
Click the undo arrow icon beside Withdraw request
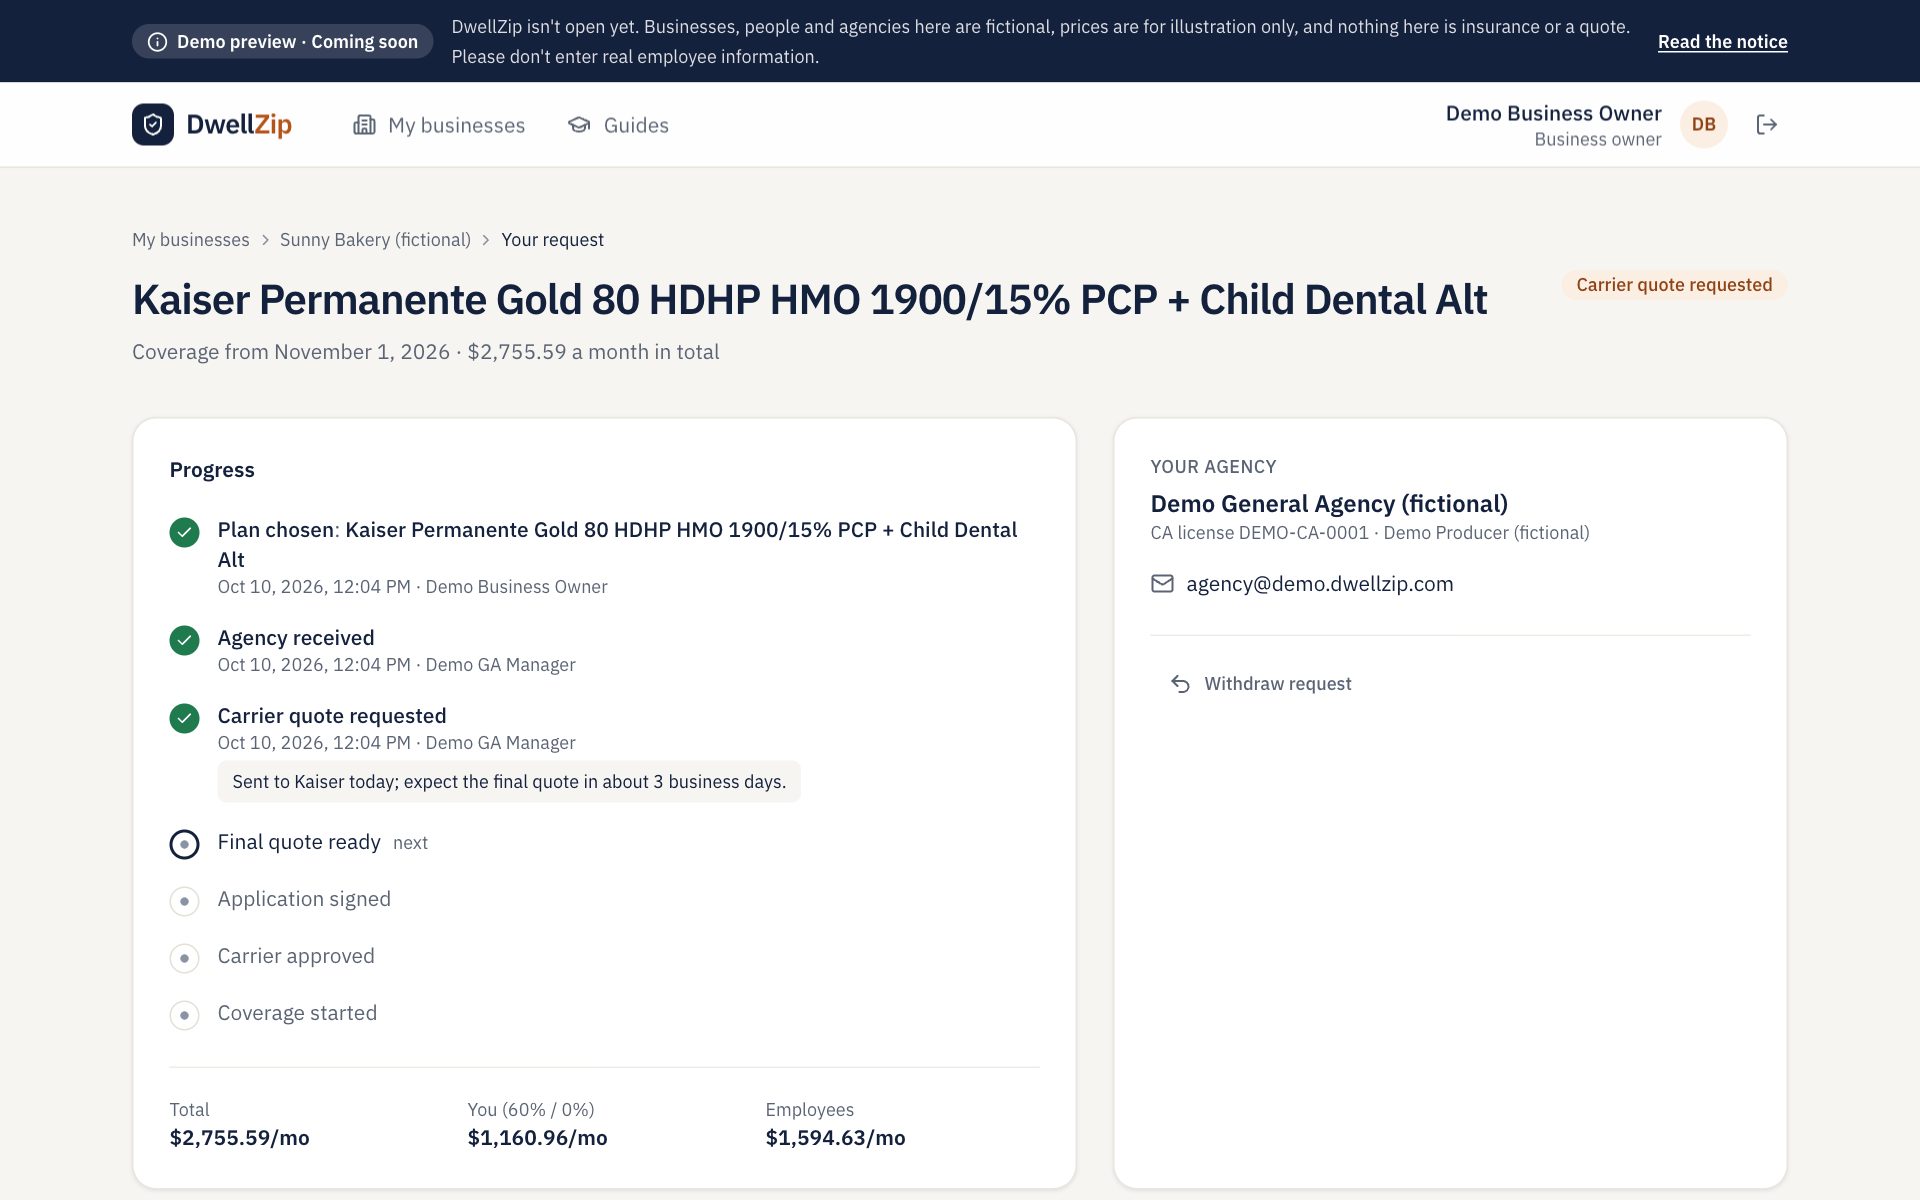(1180, 684)
